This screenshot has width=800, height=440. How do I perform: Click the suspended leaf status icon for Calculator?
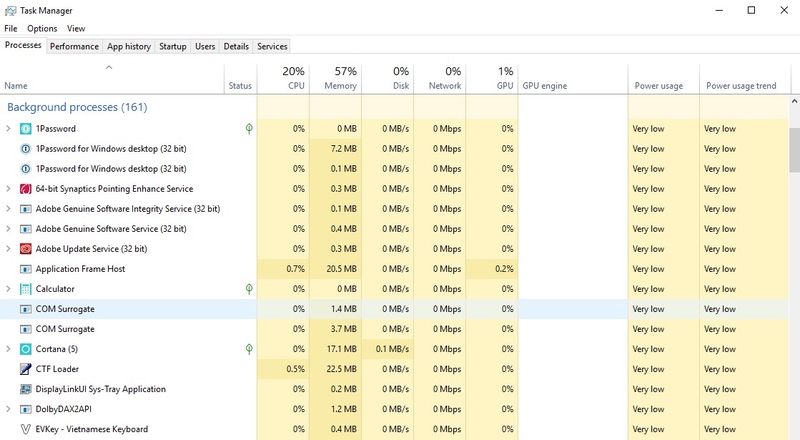249,289
